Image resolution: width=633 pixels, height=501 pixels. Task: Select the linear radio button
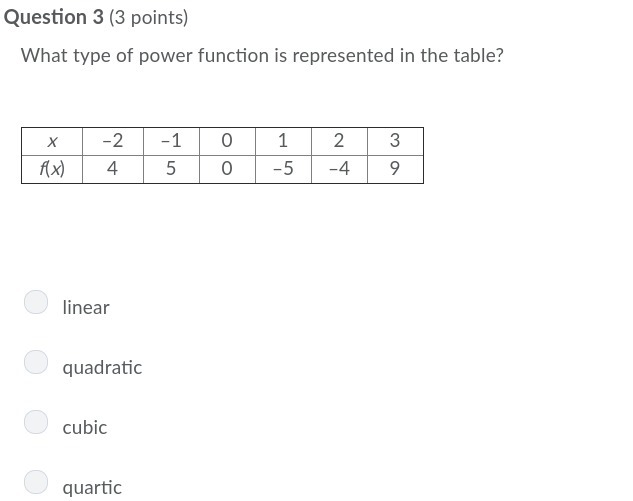pos(36,302)
